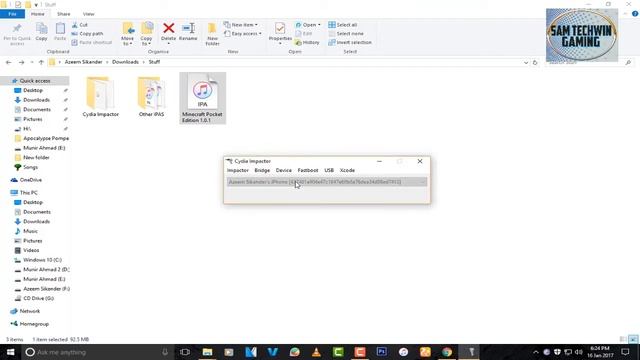Click the Paste ribbon icon
Viewport: 640px width, 360px height.
pos(60,32)
